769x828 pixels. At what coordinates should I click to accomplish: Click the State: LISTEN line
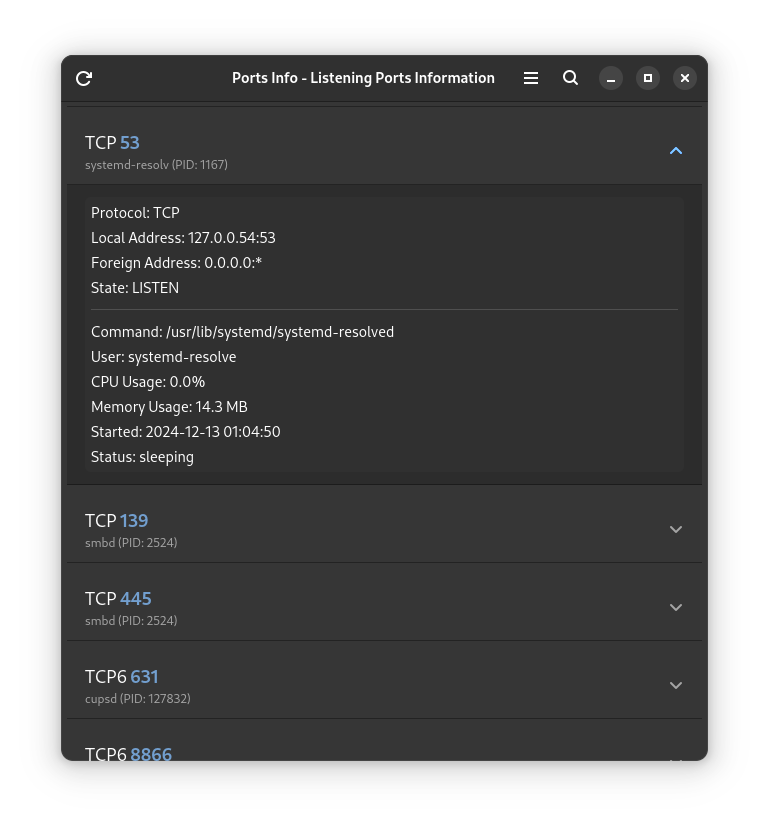135,288
